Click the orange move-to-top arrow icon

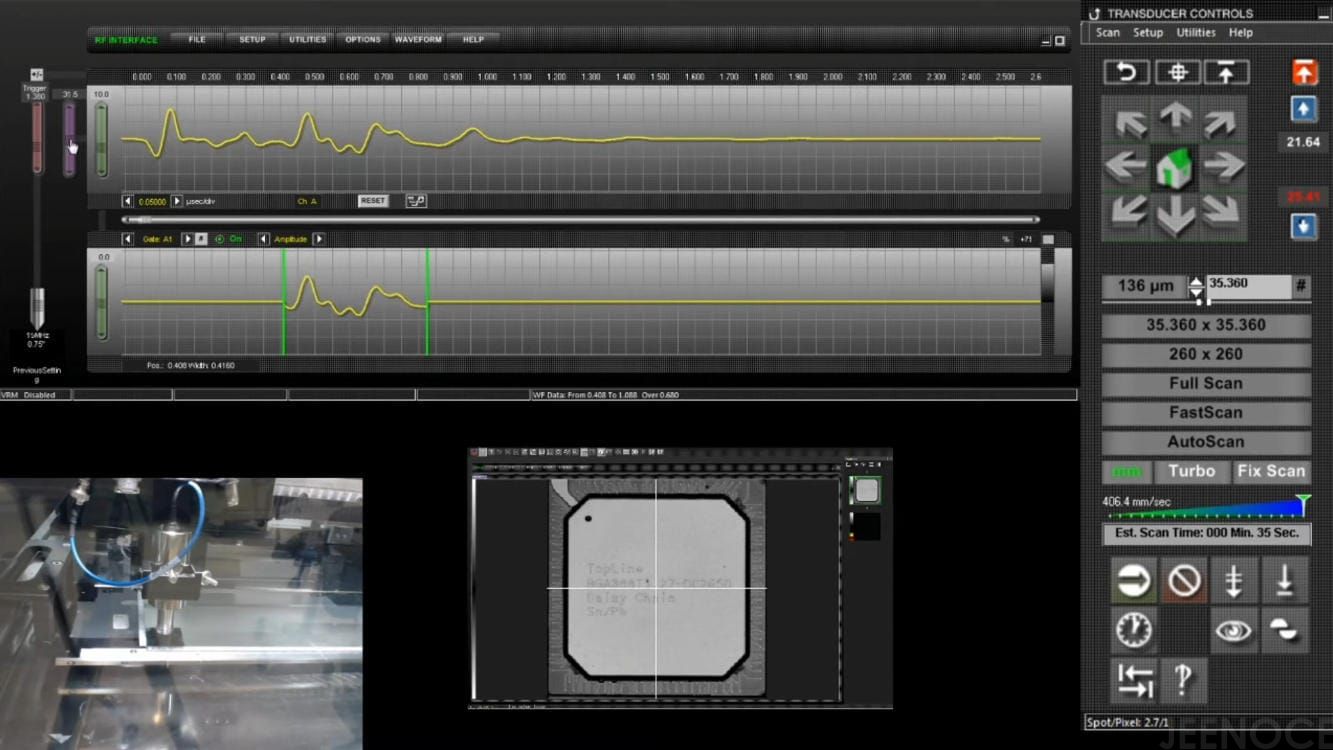1303,72
